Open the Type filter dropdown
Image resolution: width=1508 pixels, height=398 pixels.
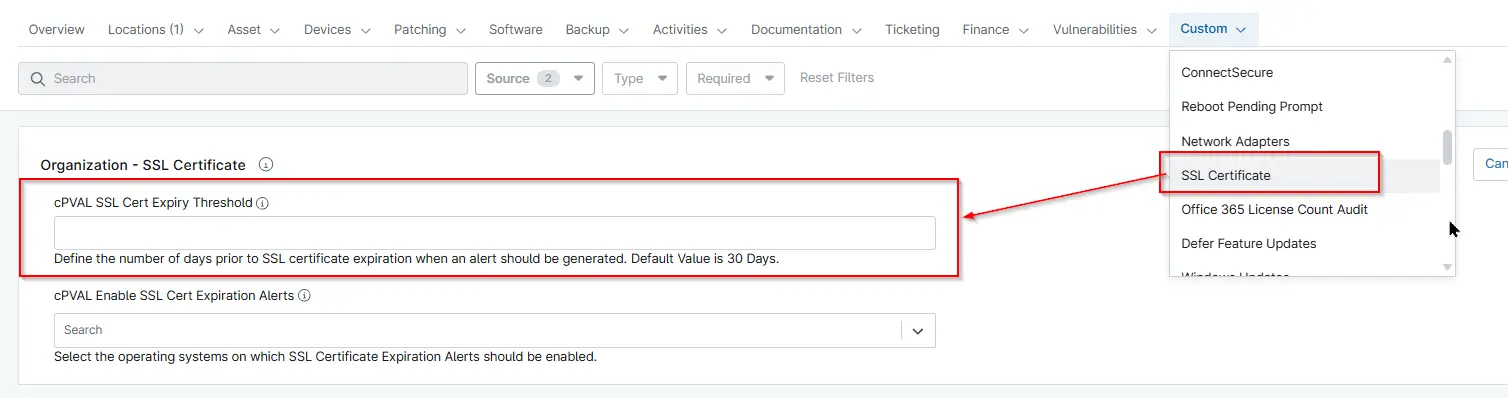pos(640,78)
